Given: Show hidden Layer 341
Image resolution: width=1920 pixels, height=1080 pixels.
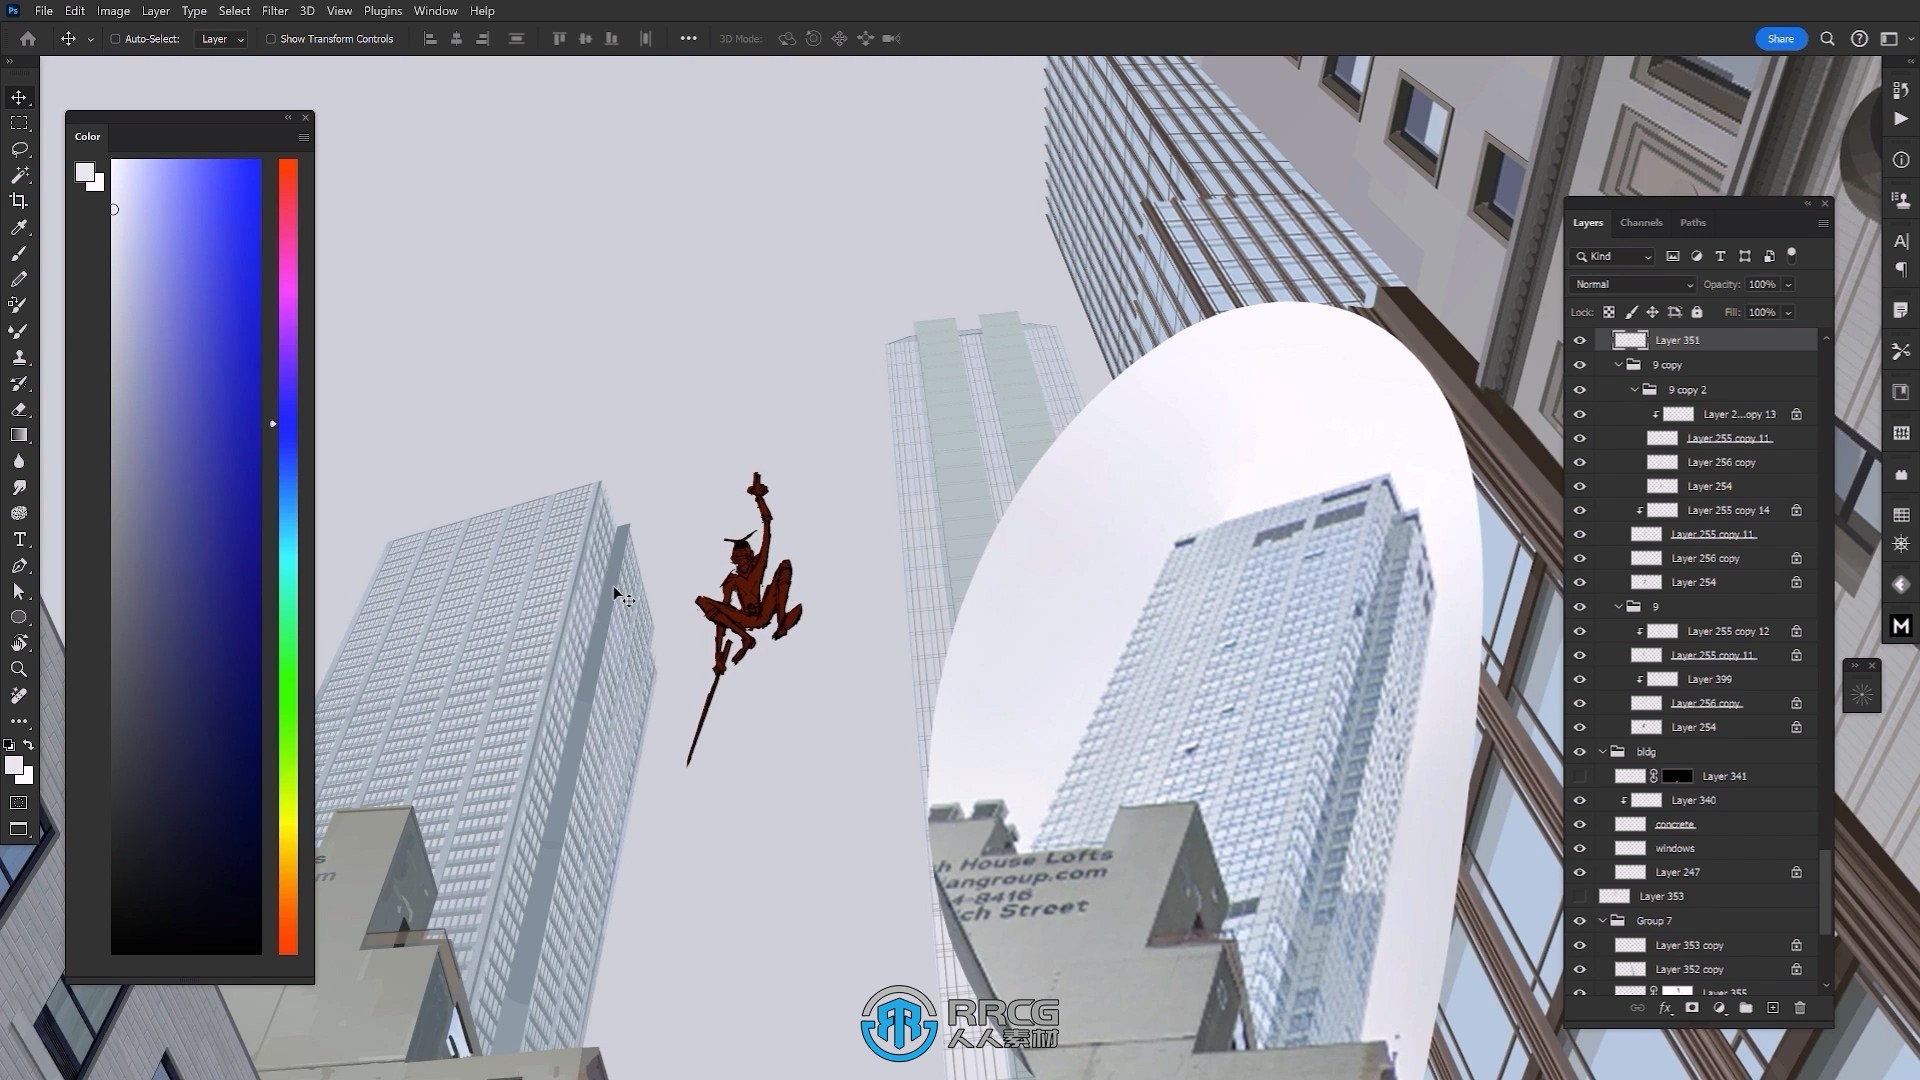Looking at the screenshot, I should (1580, 776).
